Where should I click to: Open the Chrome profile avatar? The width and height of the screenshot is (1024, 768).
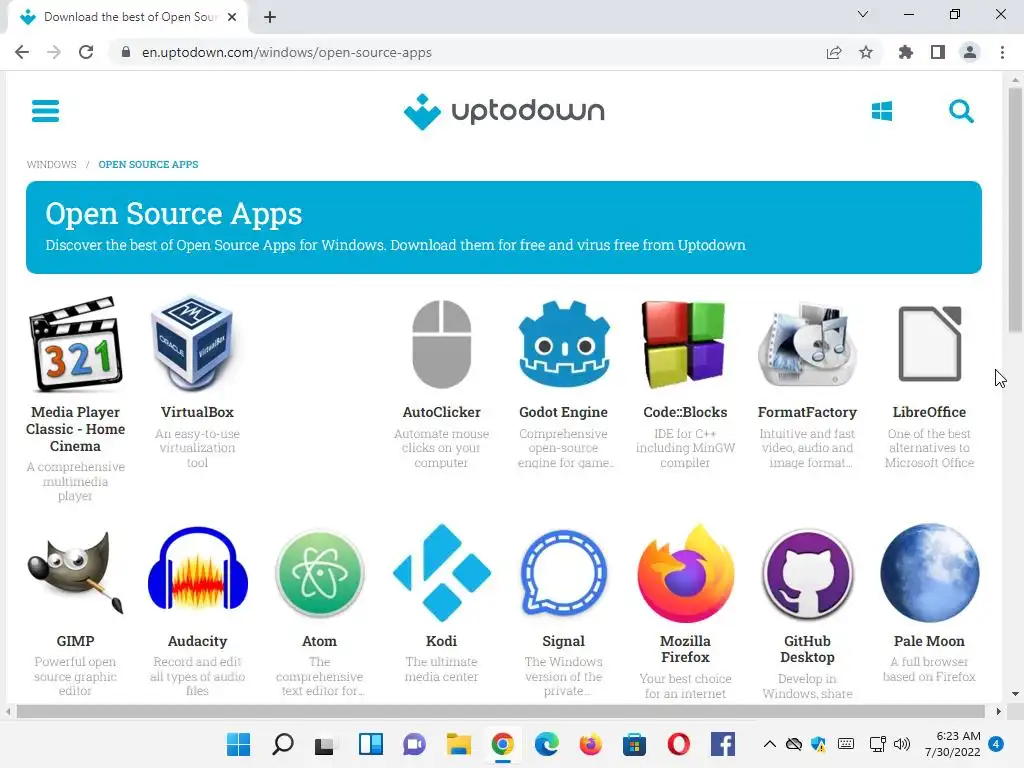tap(970, 52)
